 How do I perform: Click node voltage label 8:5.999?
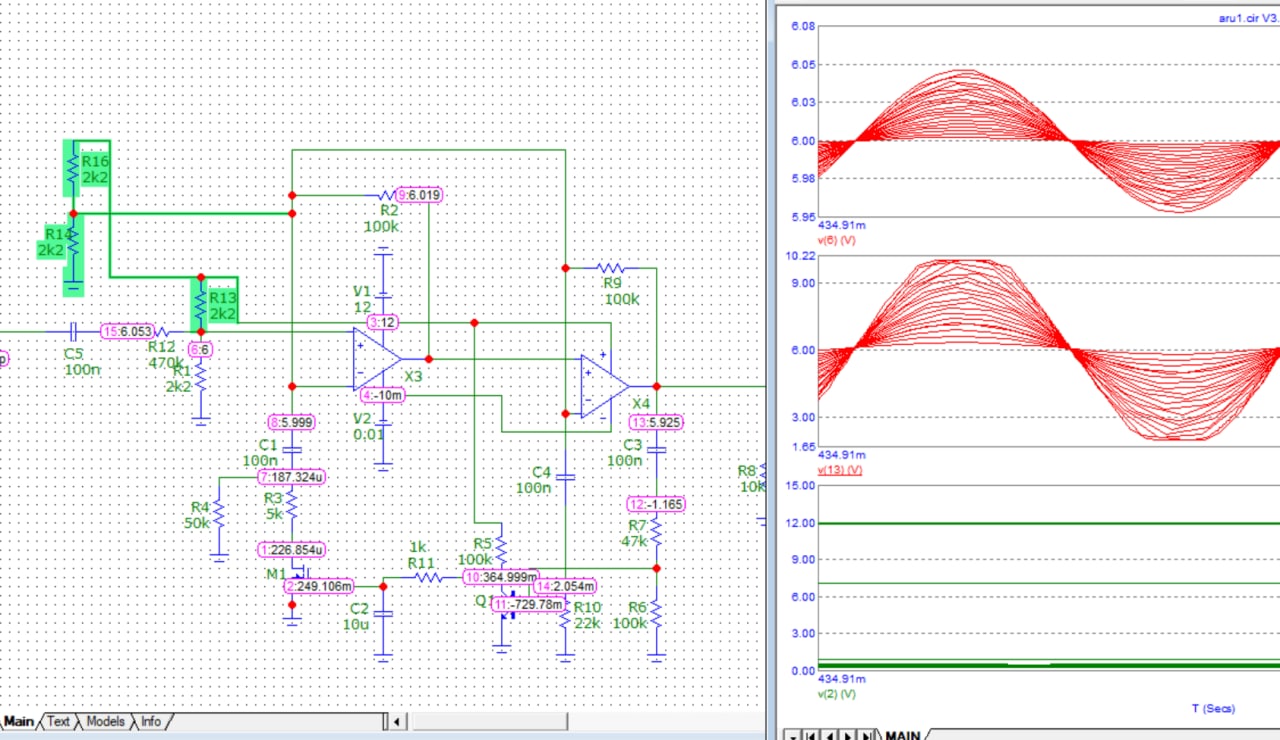(292, 422)
